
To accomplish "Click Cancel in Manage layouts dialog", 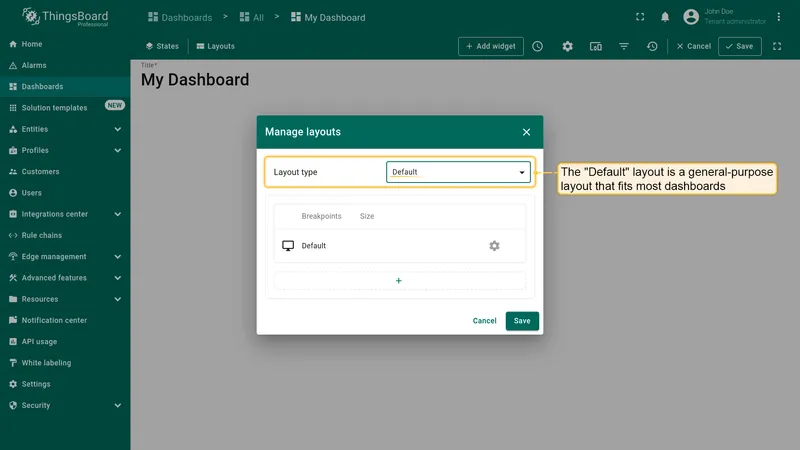I will (x=484, y=321).
